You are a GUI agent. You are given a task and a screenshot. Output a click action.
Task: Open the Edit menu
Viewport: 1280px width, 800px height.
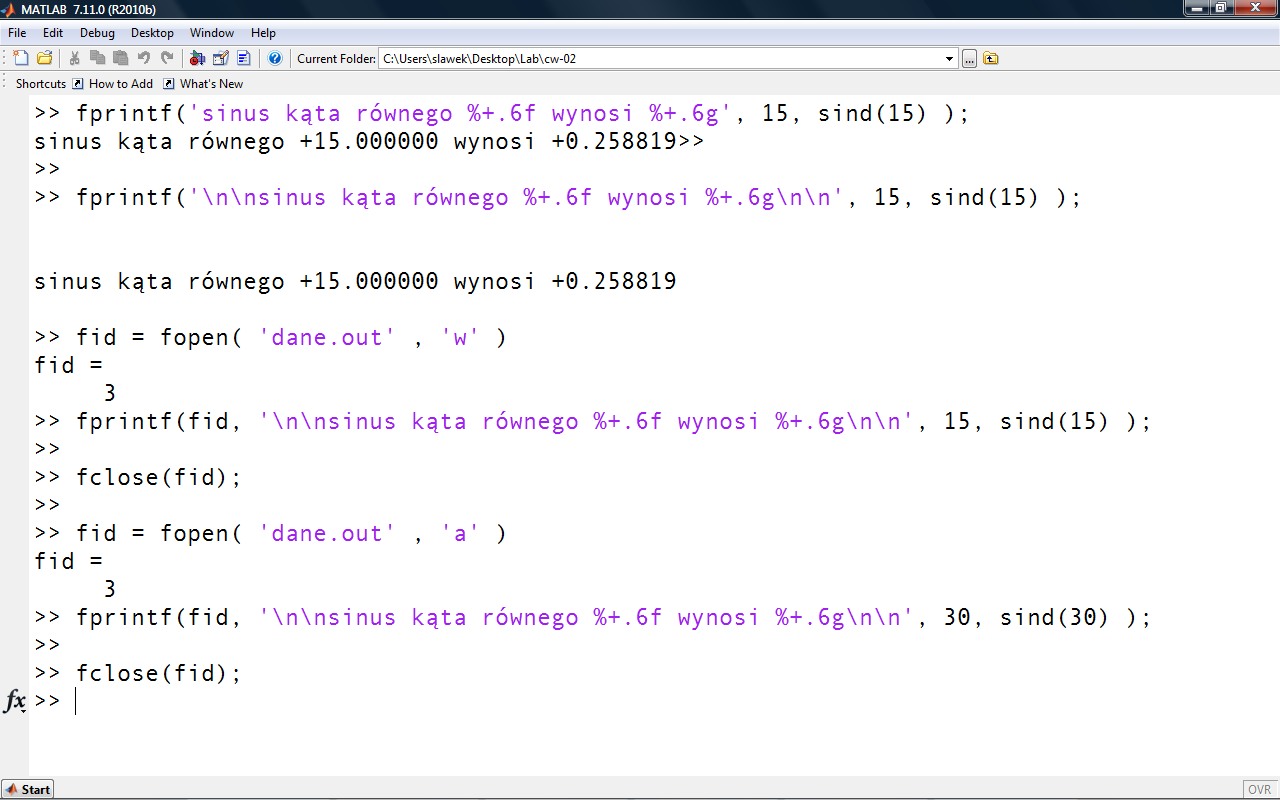click(x=53, y=33)
